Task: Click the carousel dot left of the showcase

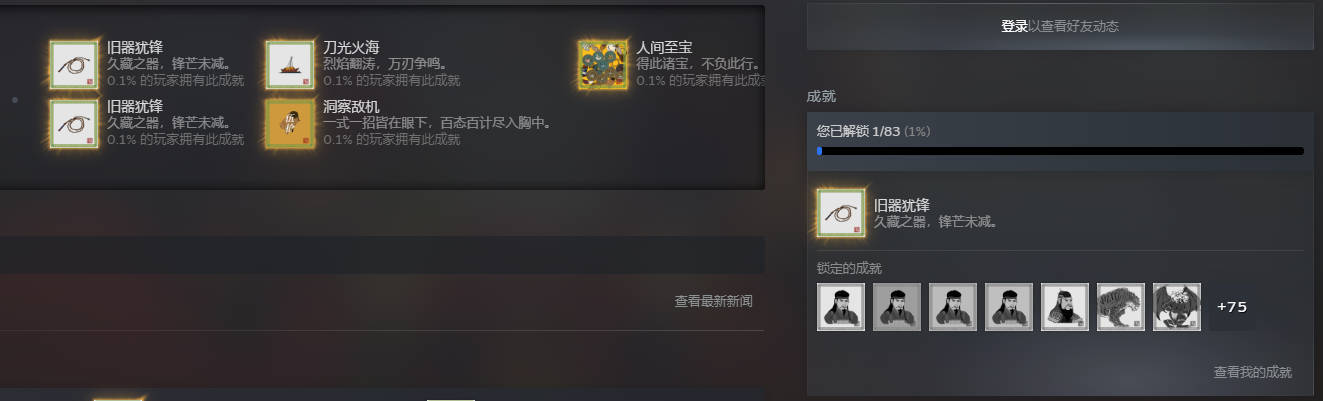Action: pyautogui.click(x=14, y=100)
